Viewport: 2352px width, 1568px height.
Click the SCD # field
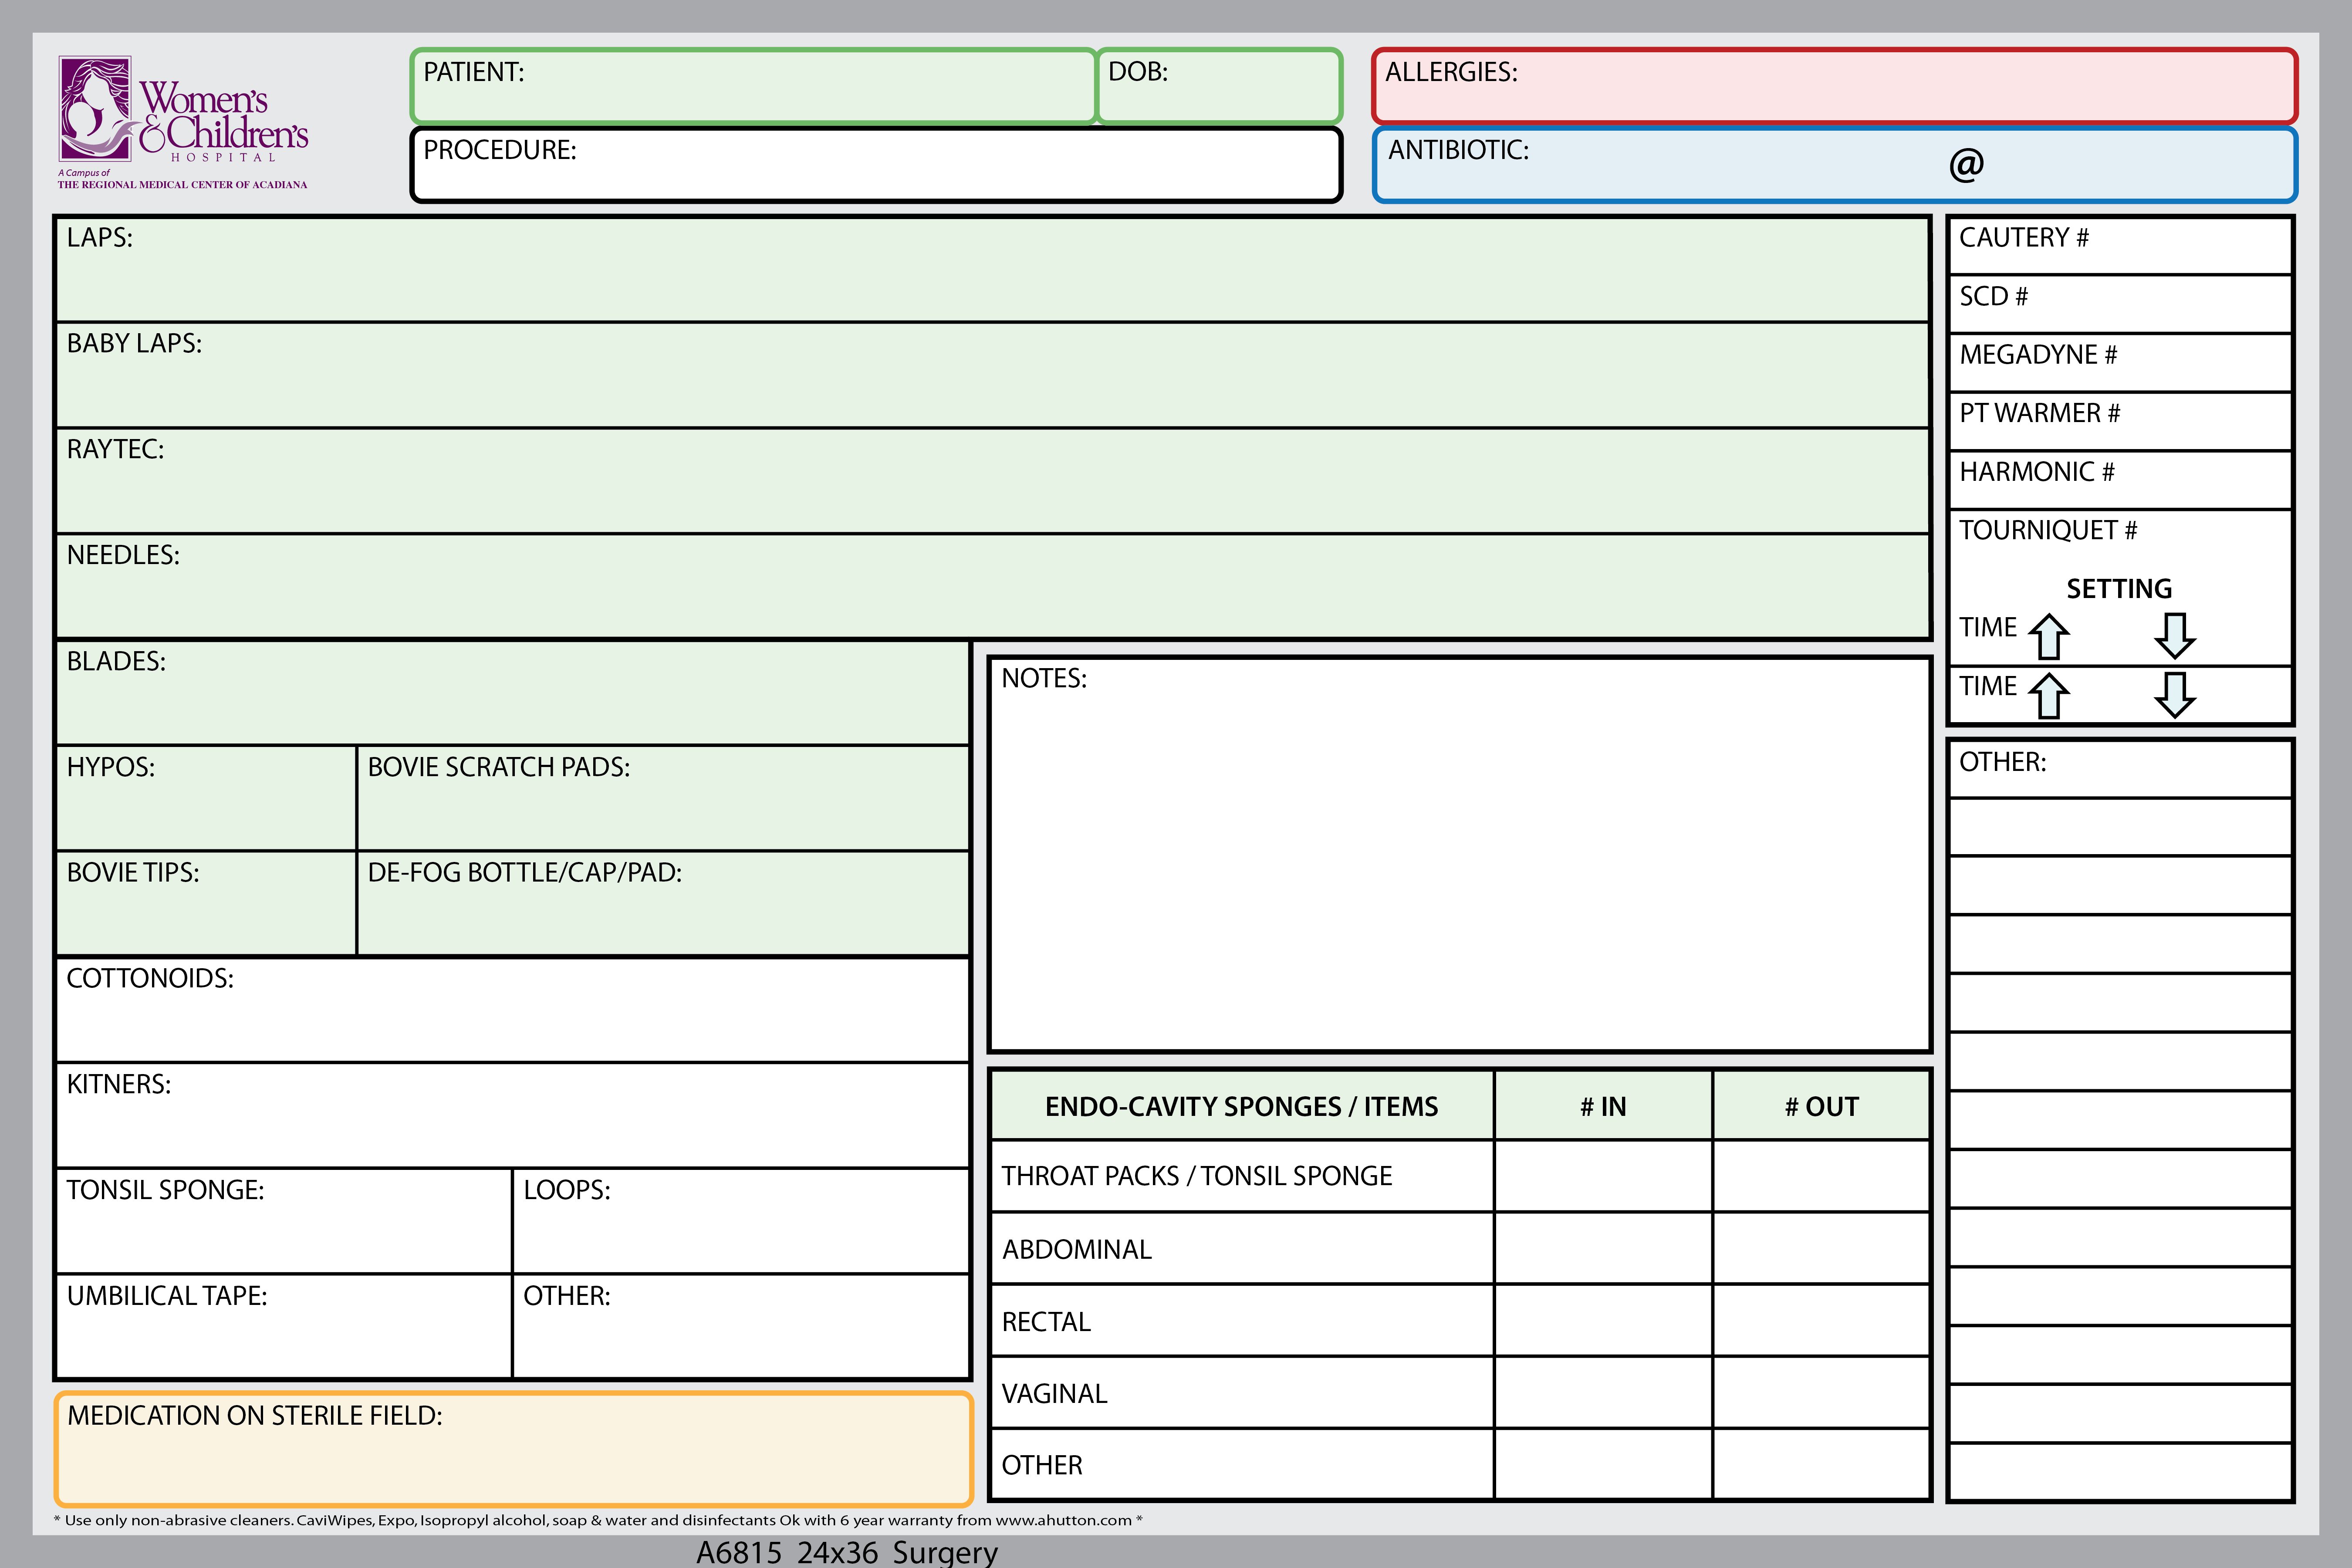click(2120, 304)
